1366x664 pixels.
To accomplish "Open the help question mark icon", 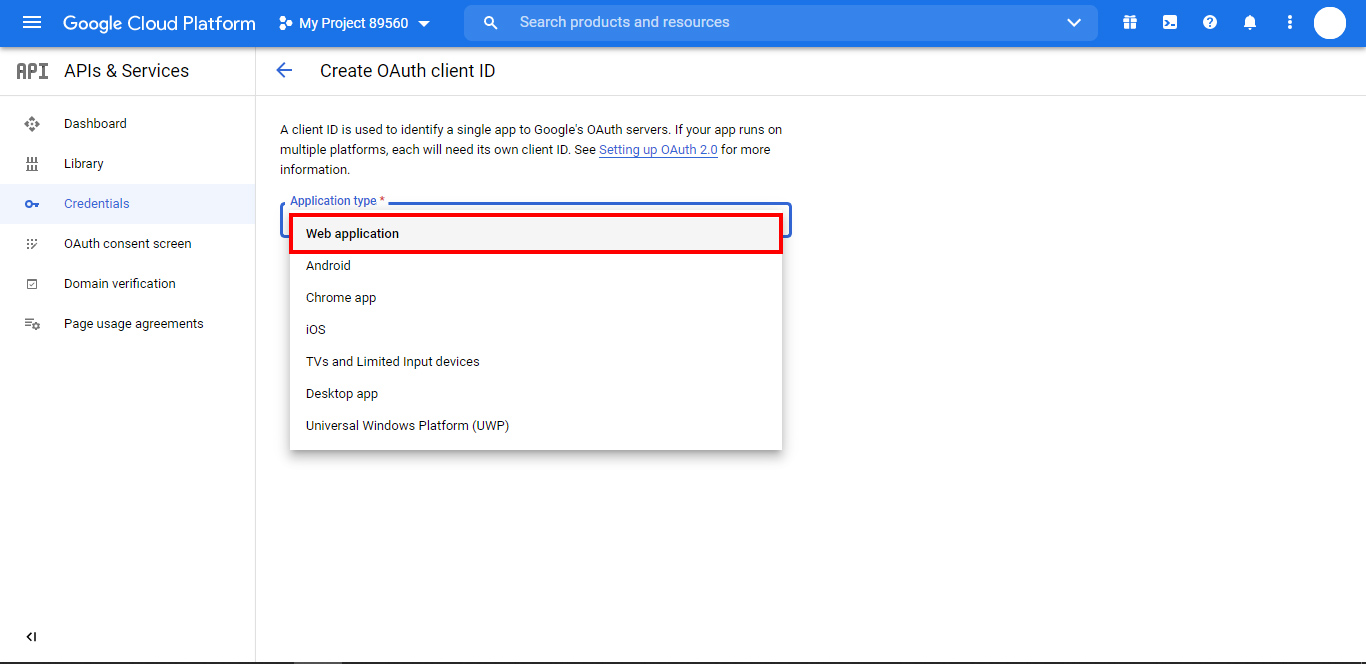I will coord(1210,23).
